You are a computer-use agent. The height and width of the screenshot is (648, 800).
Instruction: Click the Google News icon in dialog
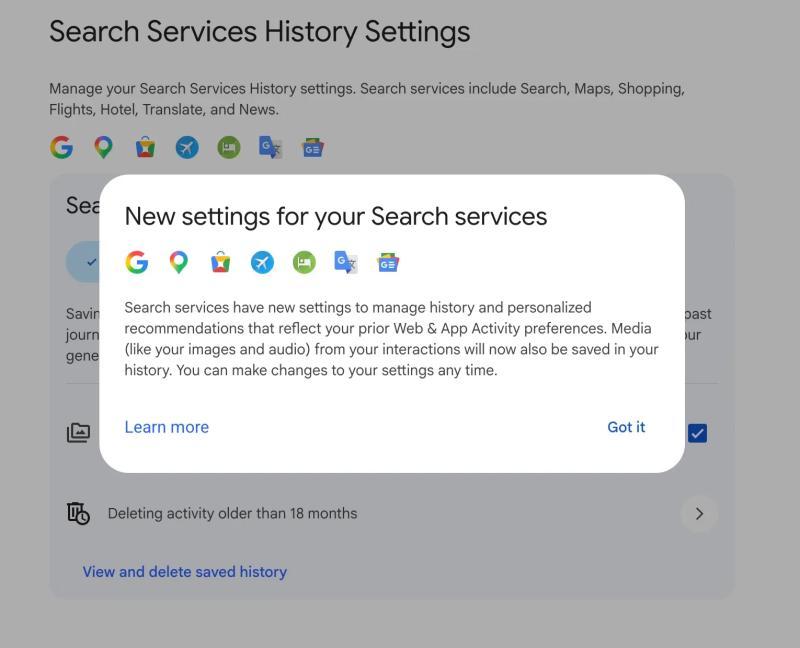pyautogui.click(x=388, y=263)
